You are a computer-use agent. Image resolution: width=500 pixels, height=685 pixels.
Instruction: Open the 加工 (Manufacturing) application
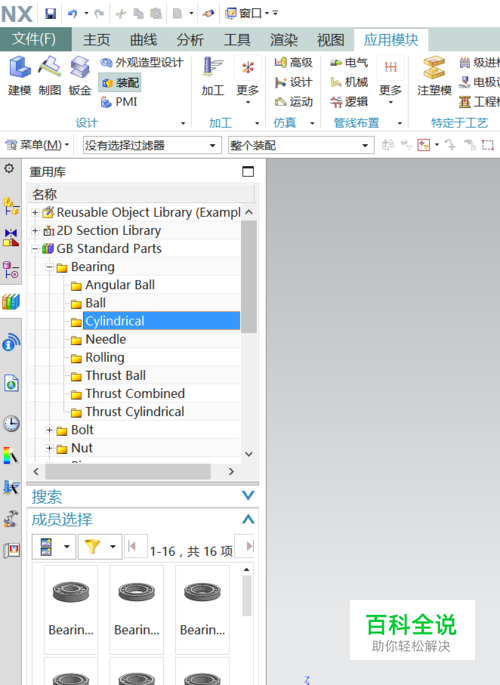[x=213, y=76]
